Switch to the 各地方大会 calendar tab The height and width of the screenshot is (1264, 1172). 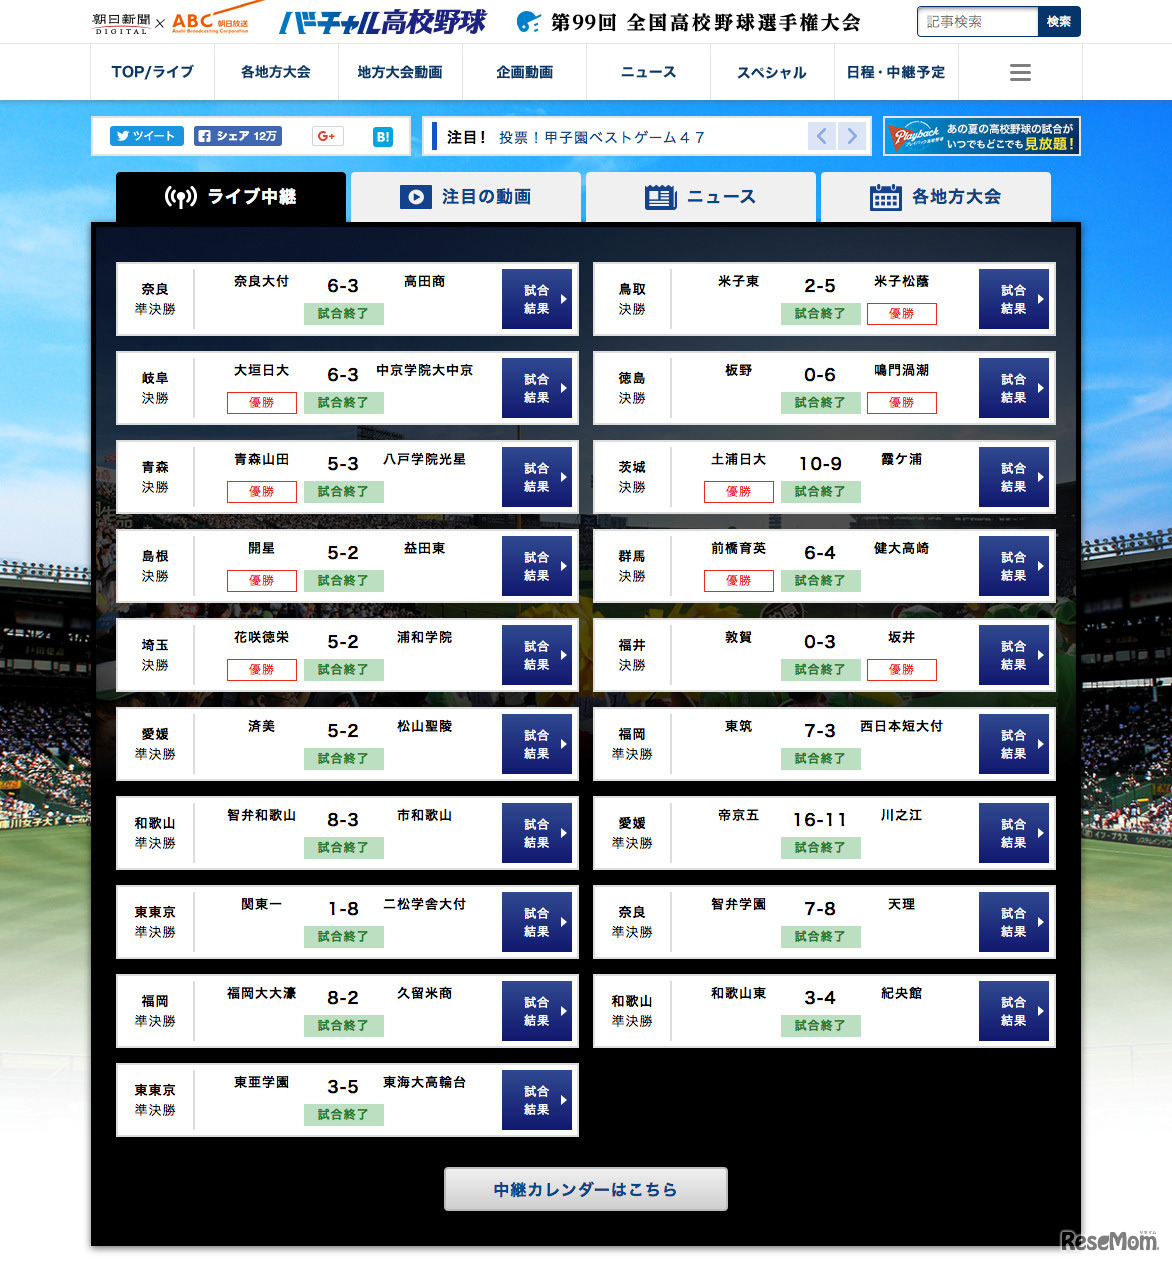936,197
